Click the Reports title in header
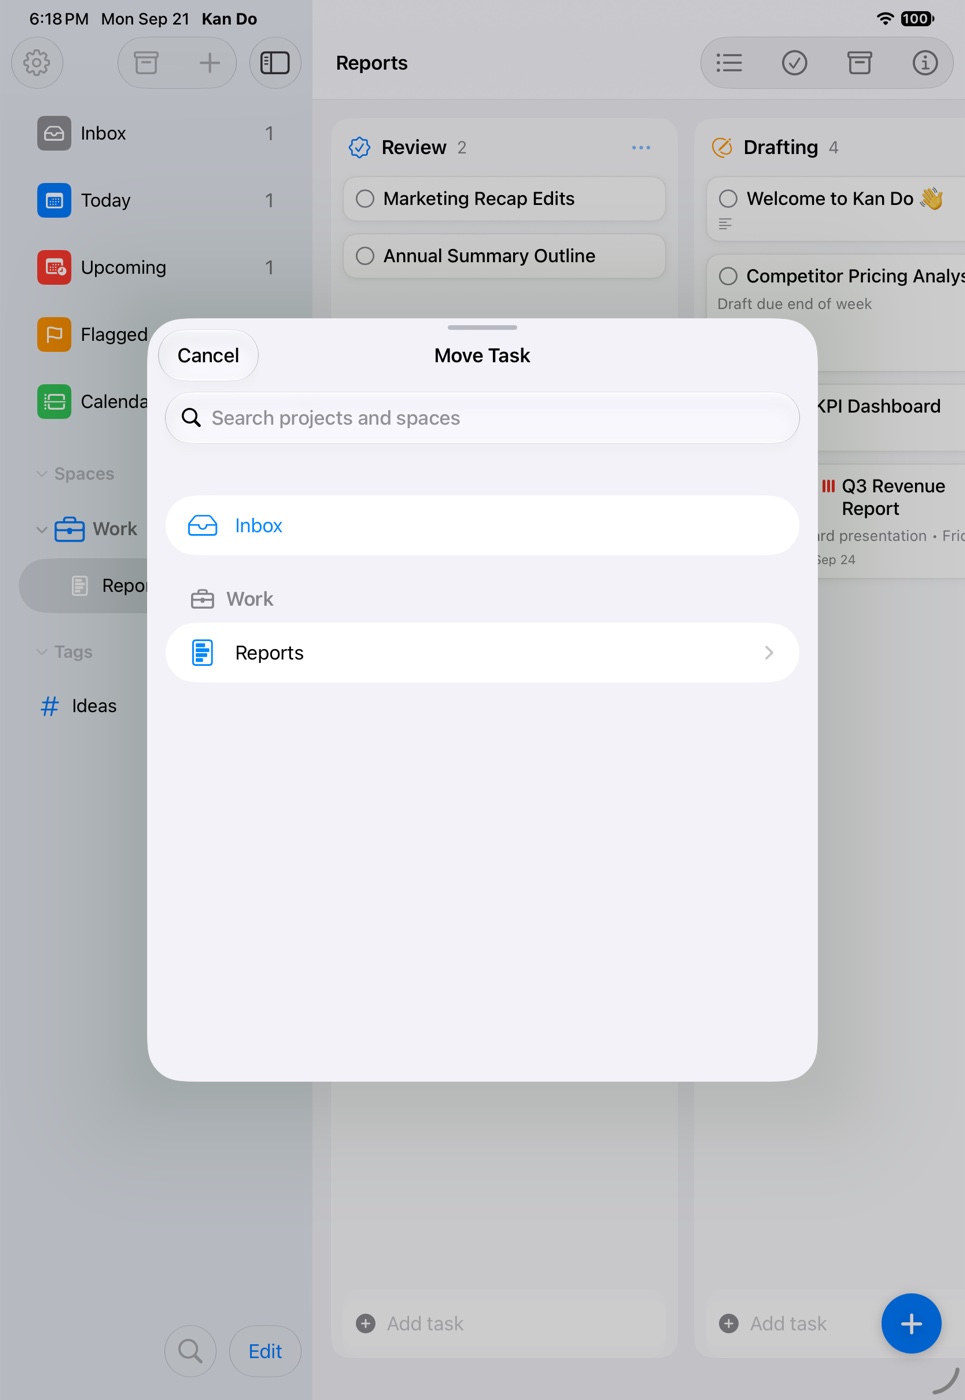Viewport: 965px width, 1400px height. pyautogui.click(x=372, y=63)
